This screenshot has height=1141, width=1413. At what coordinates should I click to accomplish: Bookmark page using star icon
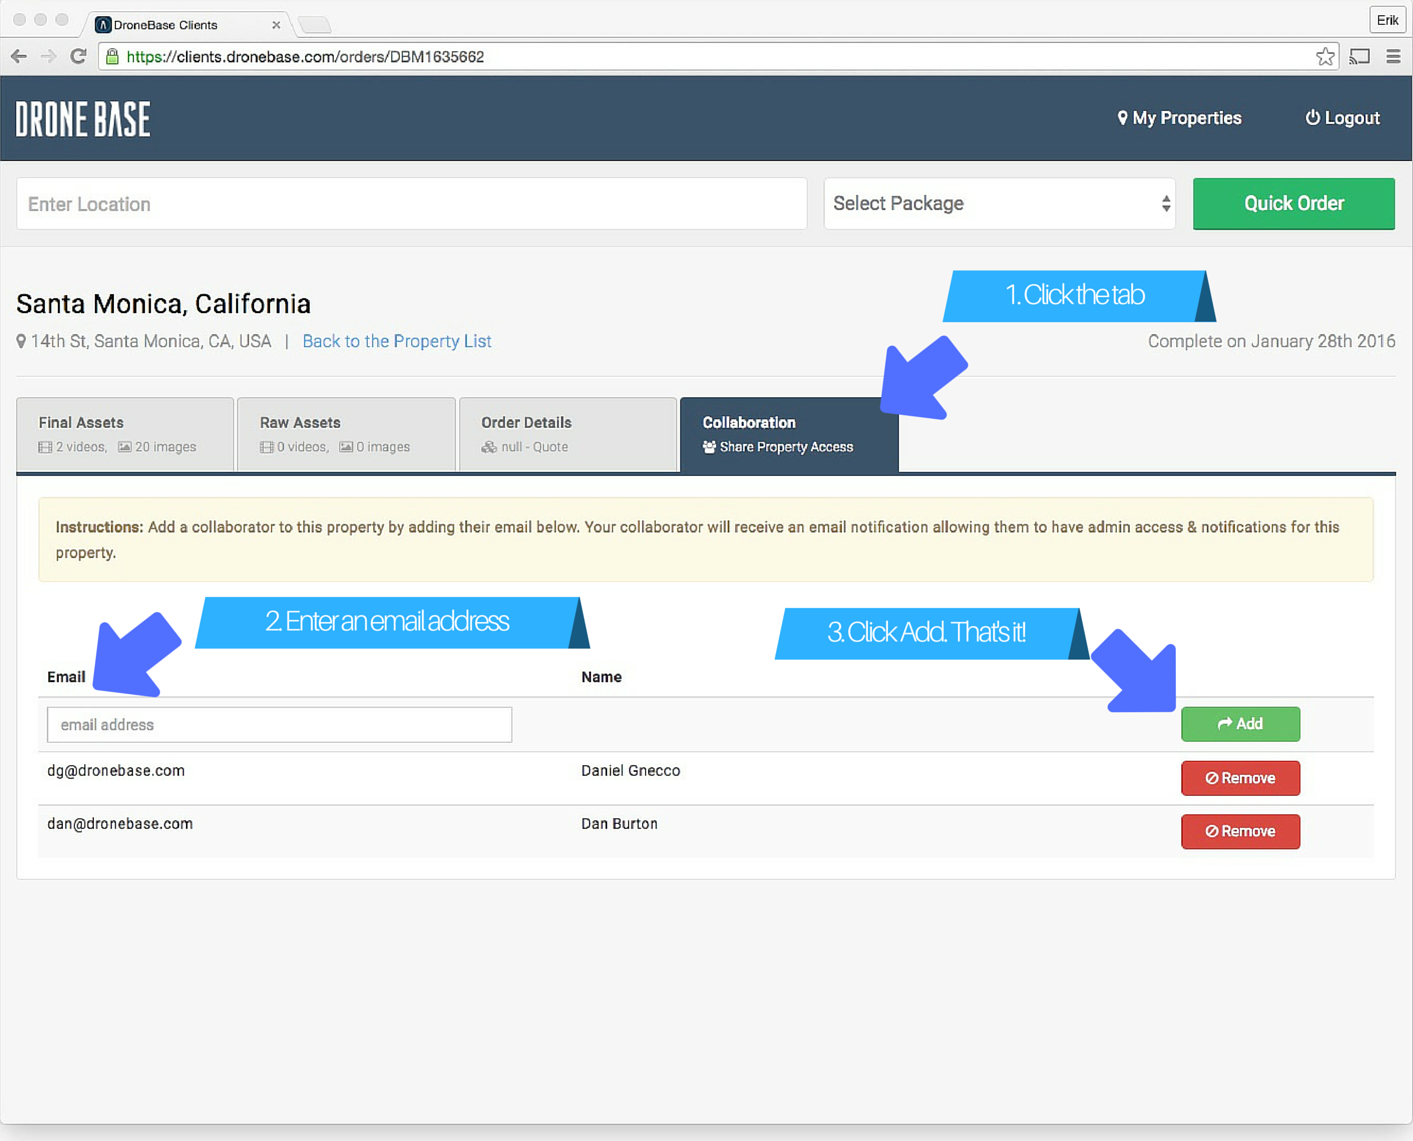click(x=1325, y=57)
